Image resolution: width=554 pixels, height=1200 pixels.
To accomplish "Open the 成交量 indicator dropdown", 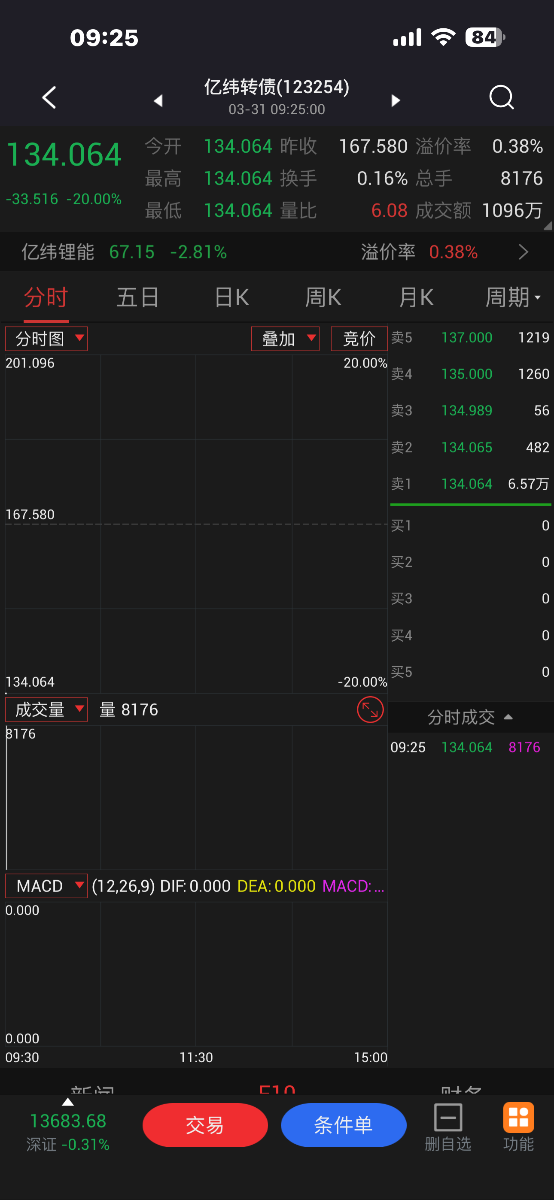I will point(46,709).
